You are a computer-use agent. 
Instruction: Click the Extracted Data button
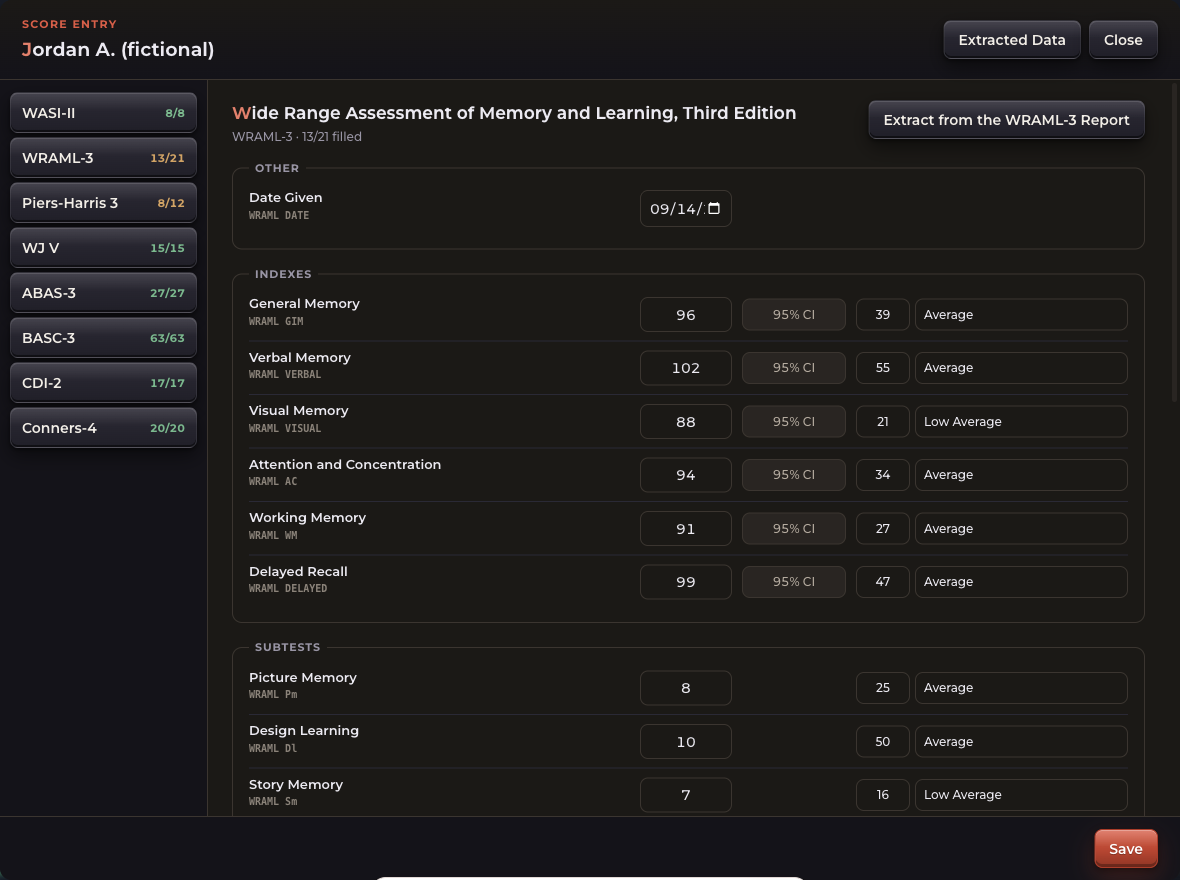[1011, 40]
